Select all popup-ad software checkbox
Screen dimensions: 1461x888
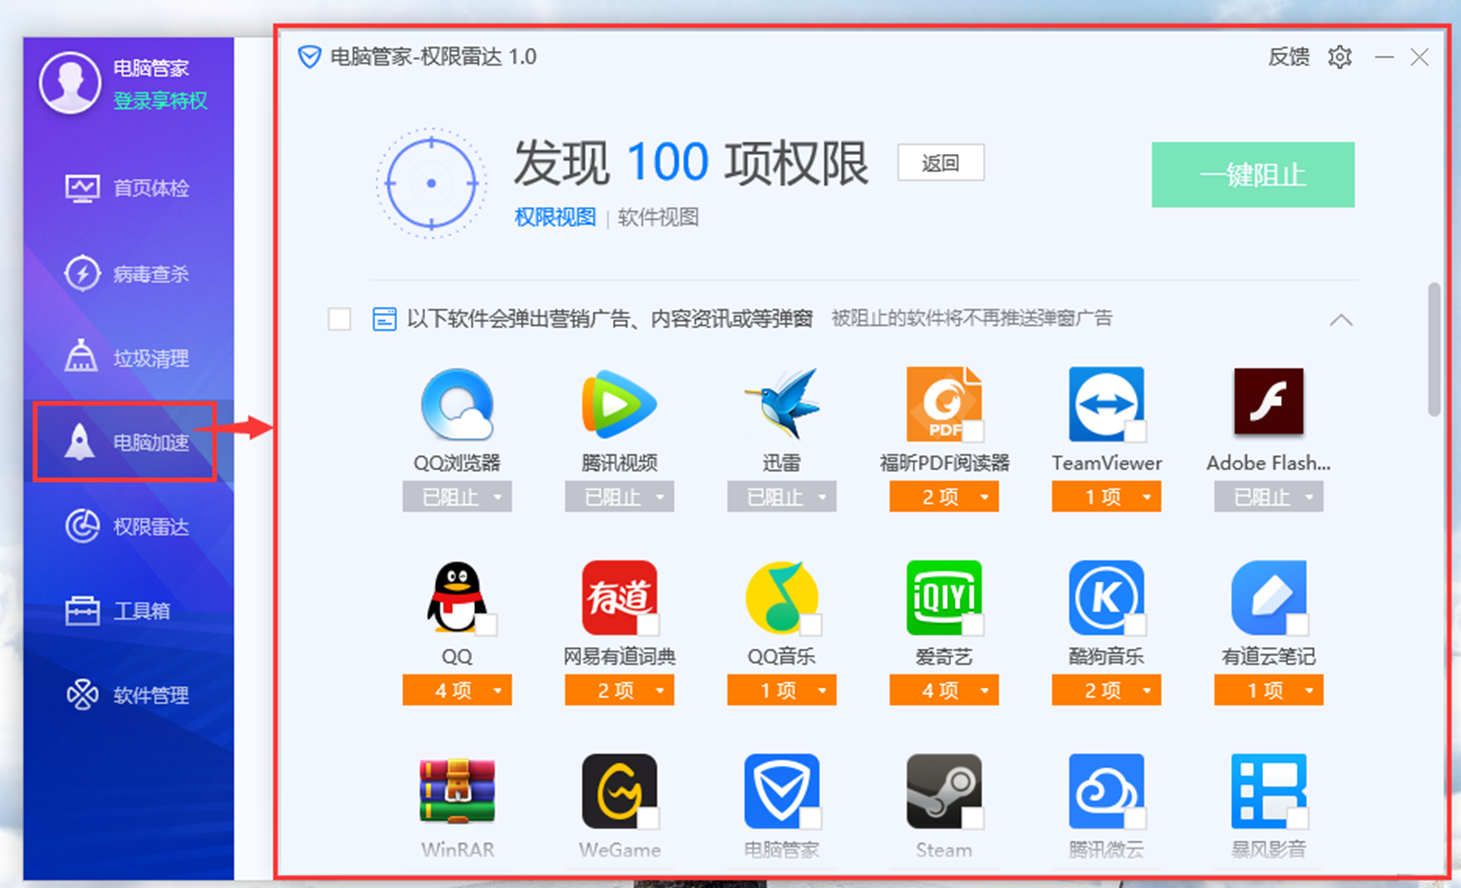(340, 319)
